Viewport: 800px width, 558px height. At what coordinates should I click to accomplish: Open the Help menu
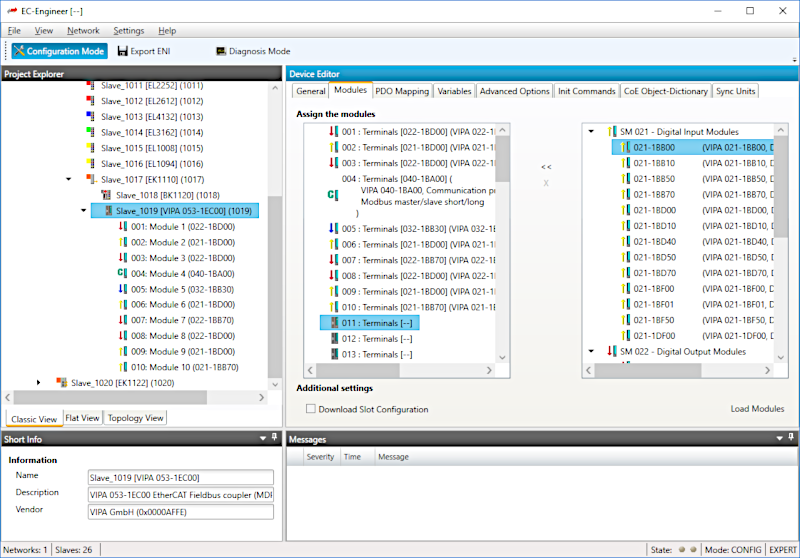point(167,31)
